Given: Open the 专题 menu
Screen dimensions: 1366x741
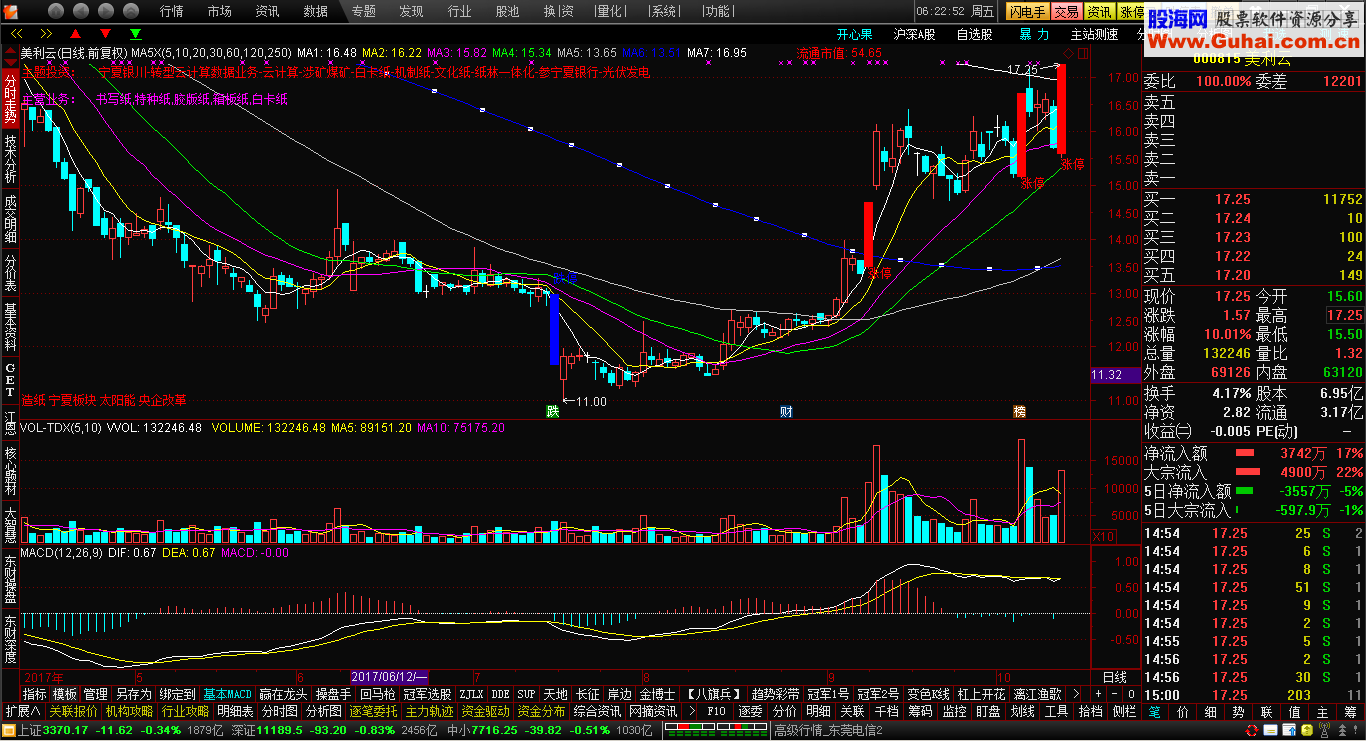Looking at the screenshot, I should click(x=364, y=12).
